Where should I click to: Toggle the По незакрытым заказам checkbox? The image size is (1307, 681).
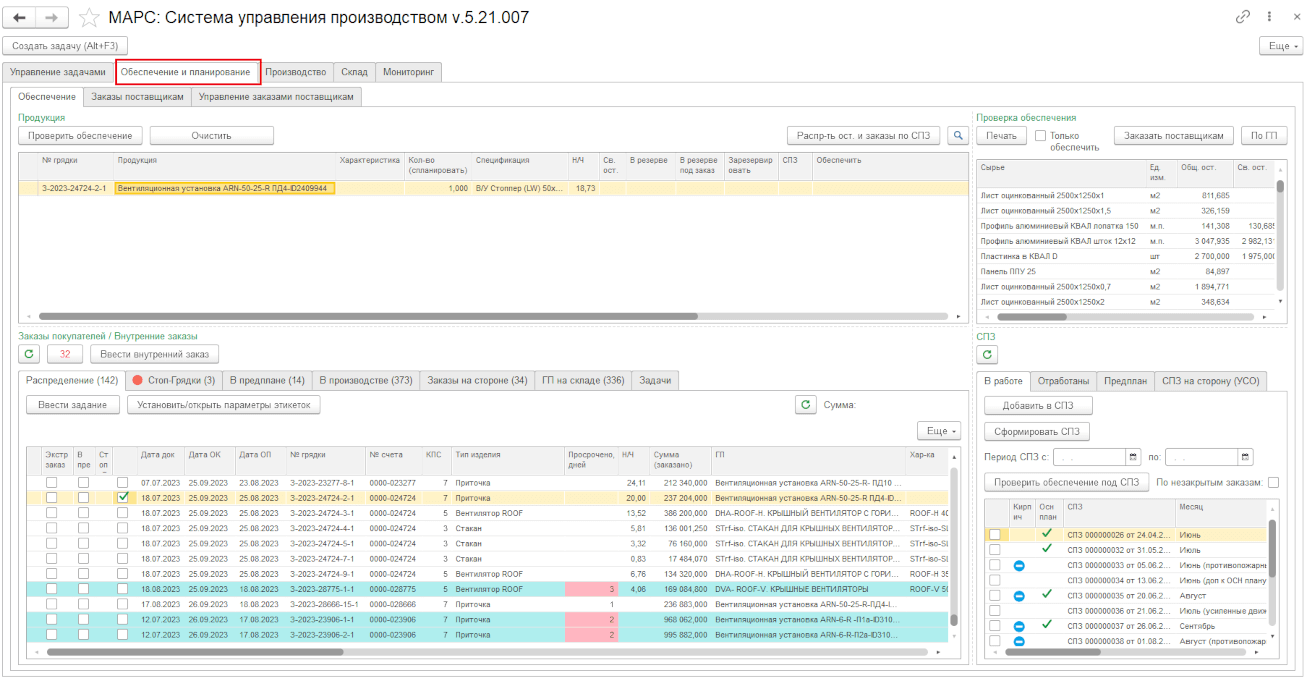tap(1273, 482)
